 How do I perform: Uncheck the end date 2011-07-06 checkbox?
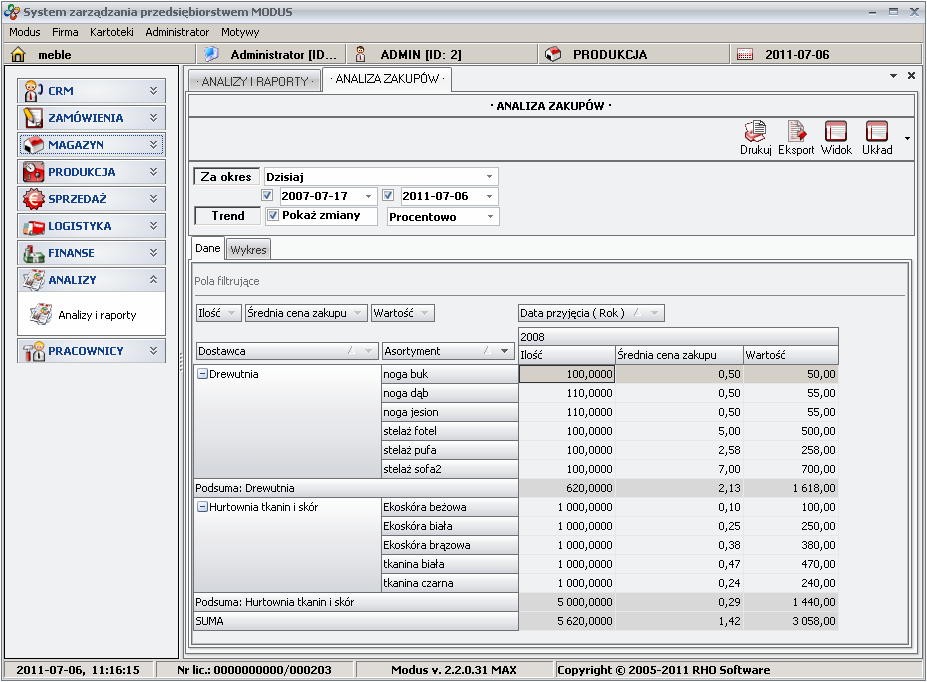click(x=388, y=196)
